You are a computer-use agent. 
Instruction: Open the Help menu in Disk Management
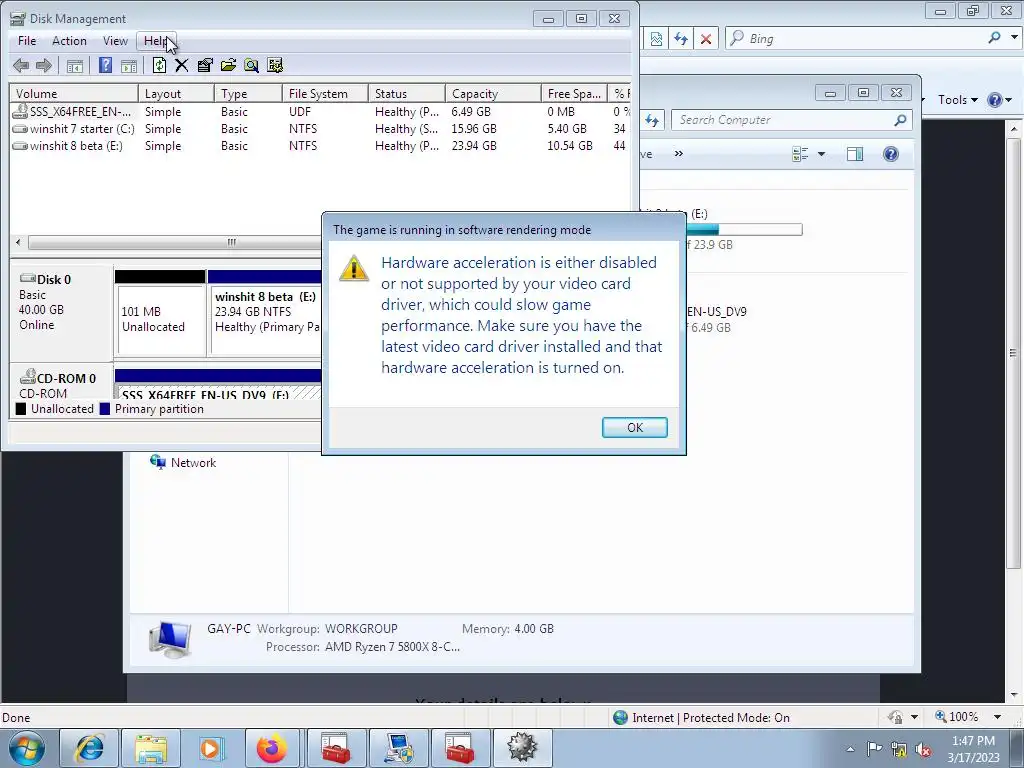(x=156, y=40)
